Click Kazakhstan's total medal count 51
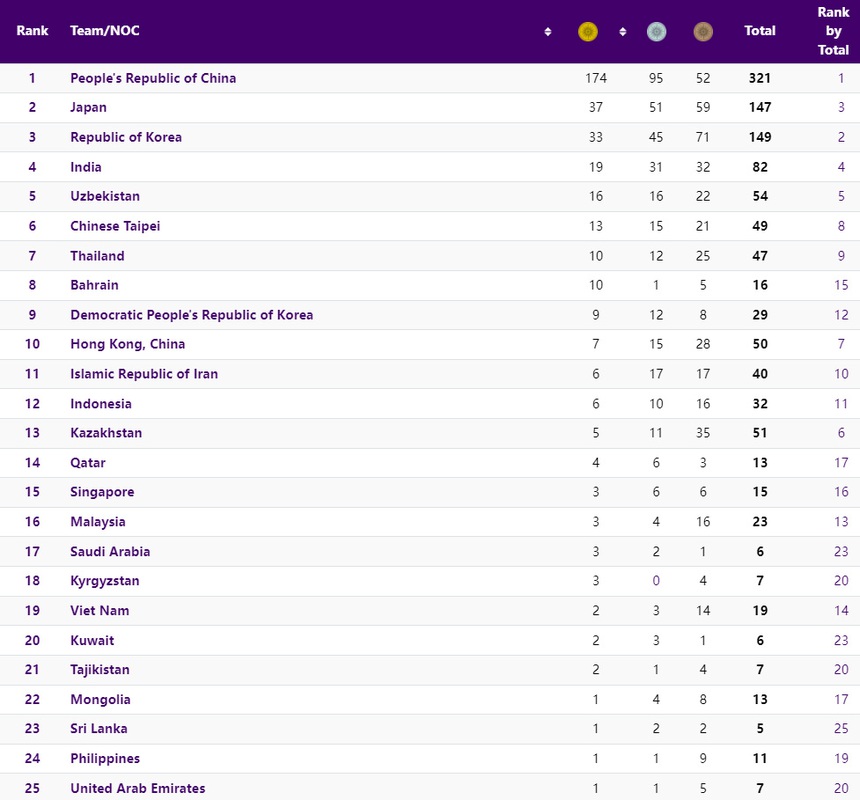Viewport: 860px width, 800px height. point(760,433)
